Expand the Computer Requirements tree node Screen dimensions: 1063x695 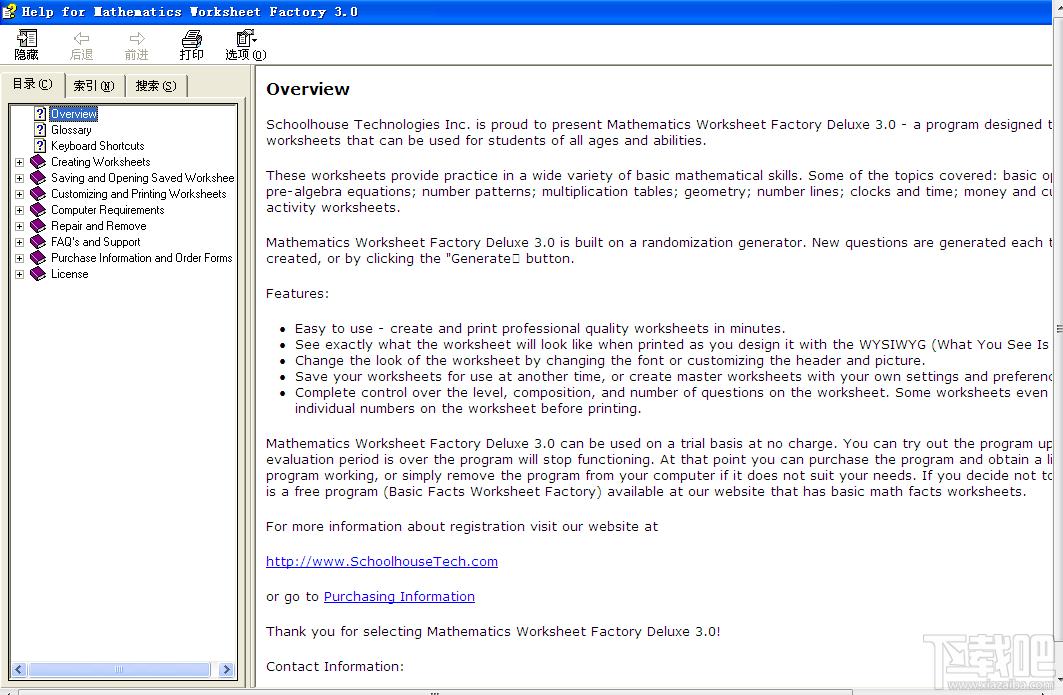tap(19, 210)
